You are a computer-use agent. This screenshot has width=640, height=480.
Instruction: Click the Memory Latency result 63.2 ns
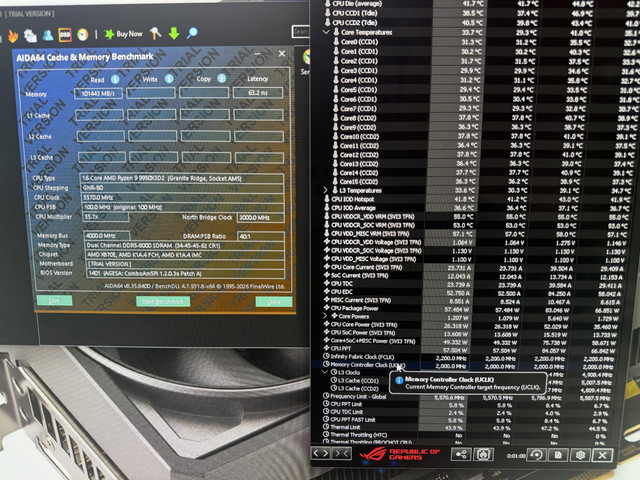tap(258, 93)
